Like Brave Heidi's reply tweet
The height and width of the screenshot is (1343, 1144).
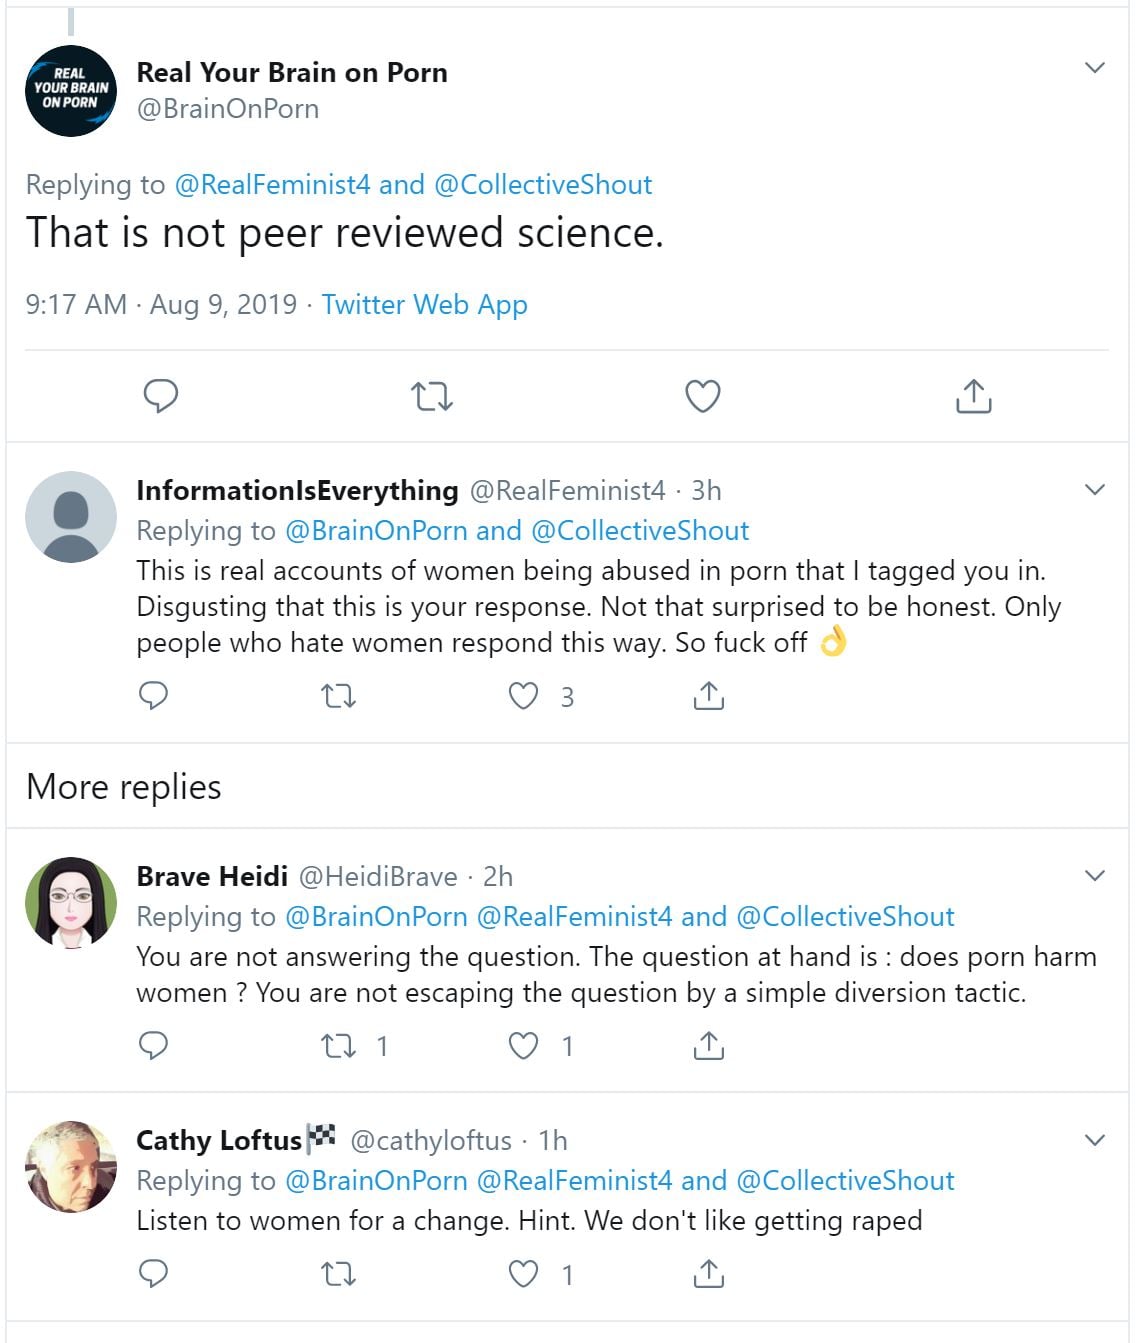(x=524, y=1046)
